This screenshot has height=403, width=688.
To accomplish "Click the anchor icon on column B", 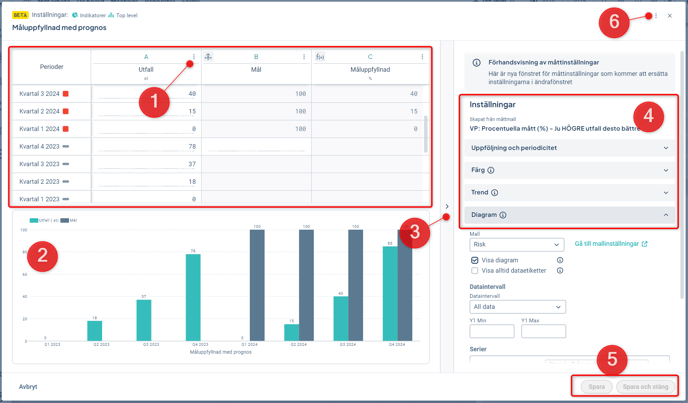I will click(208, 57).
